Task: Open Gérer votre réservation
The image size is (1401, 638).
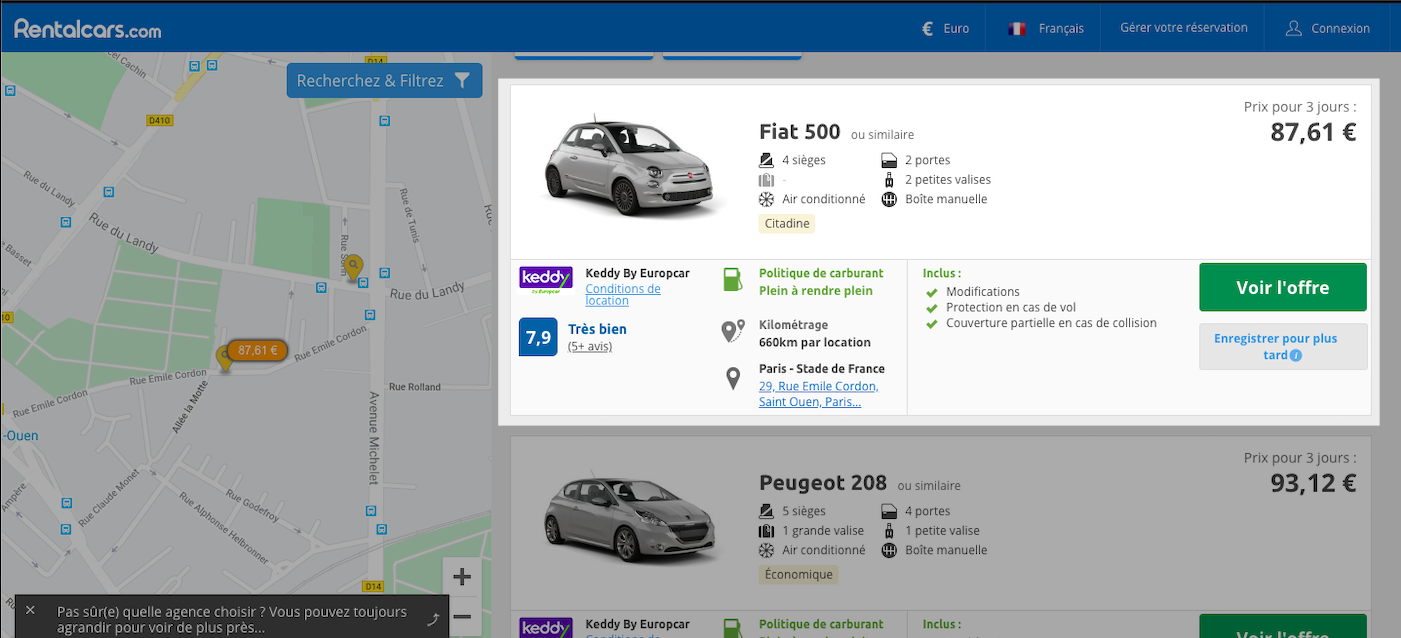Action: [1184, 28]
